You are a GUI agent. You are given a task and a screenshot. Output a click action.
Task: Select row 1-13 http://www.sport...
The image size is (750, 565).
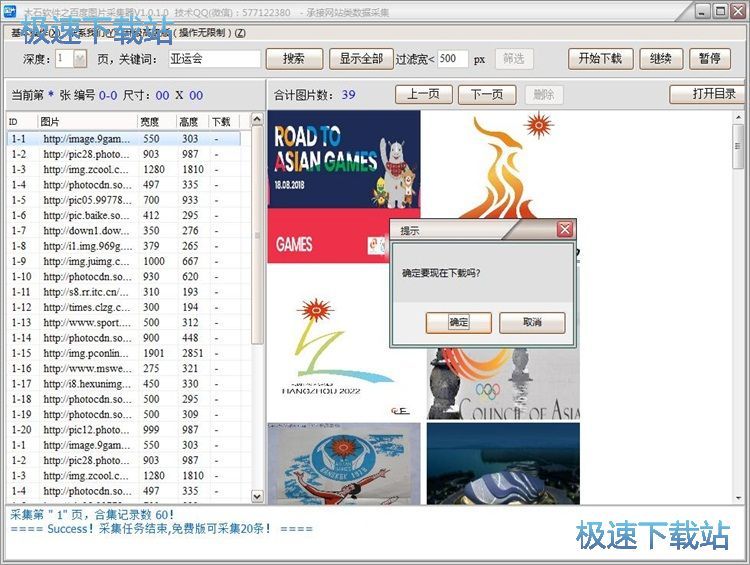(124, 322)
